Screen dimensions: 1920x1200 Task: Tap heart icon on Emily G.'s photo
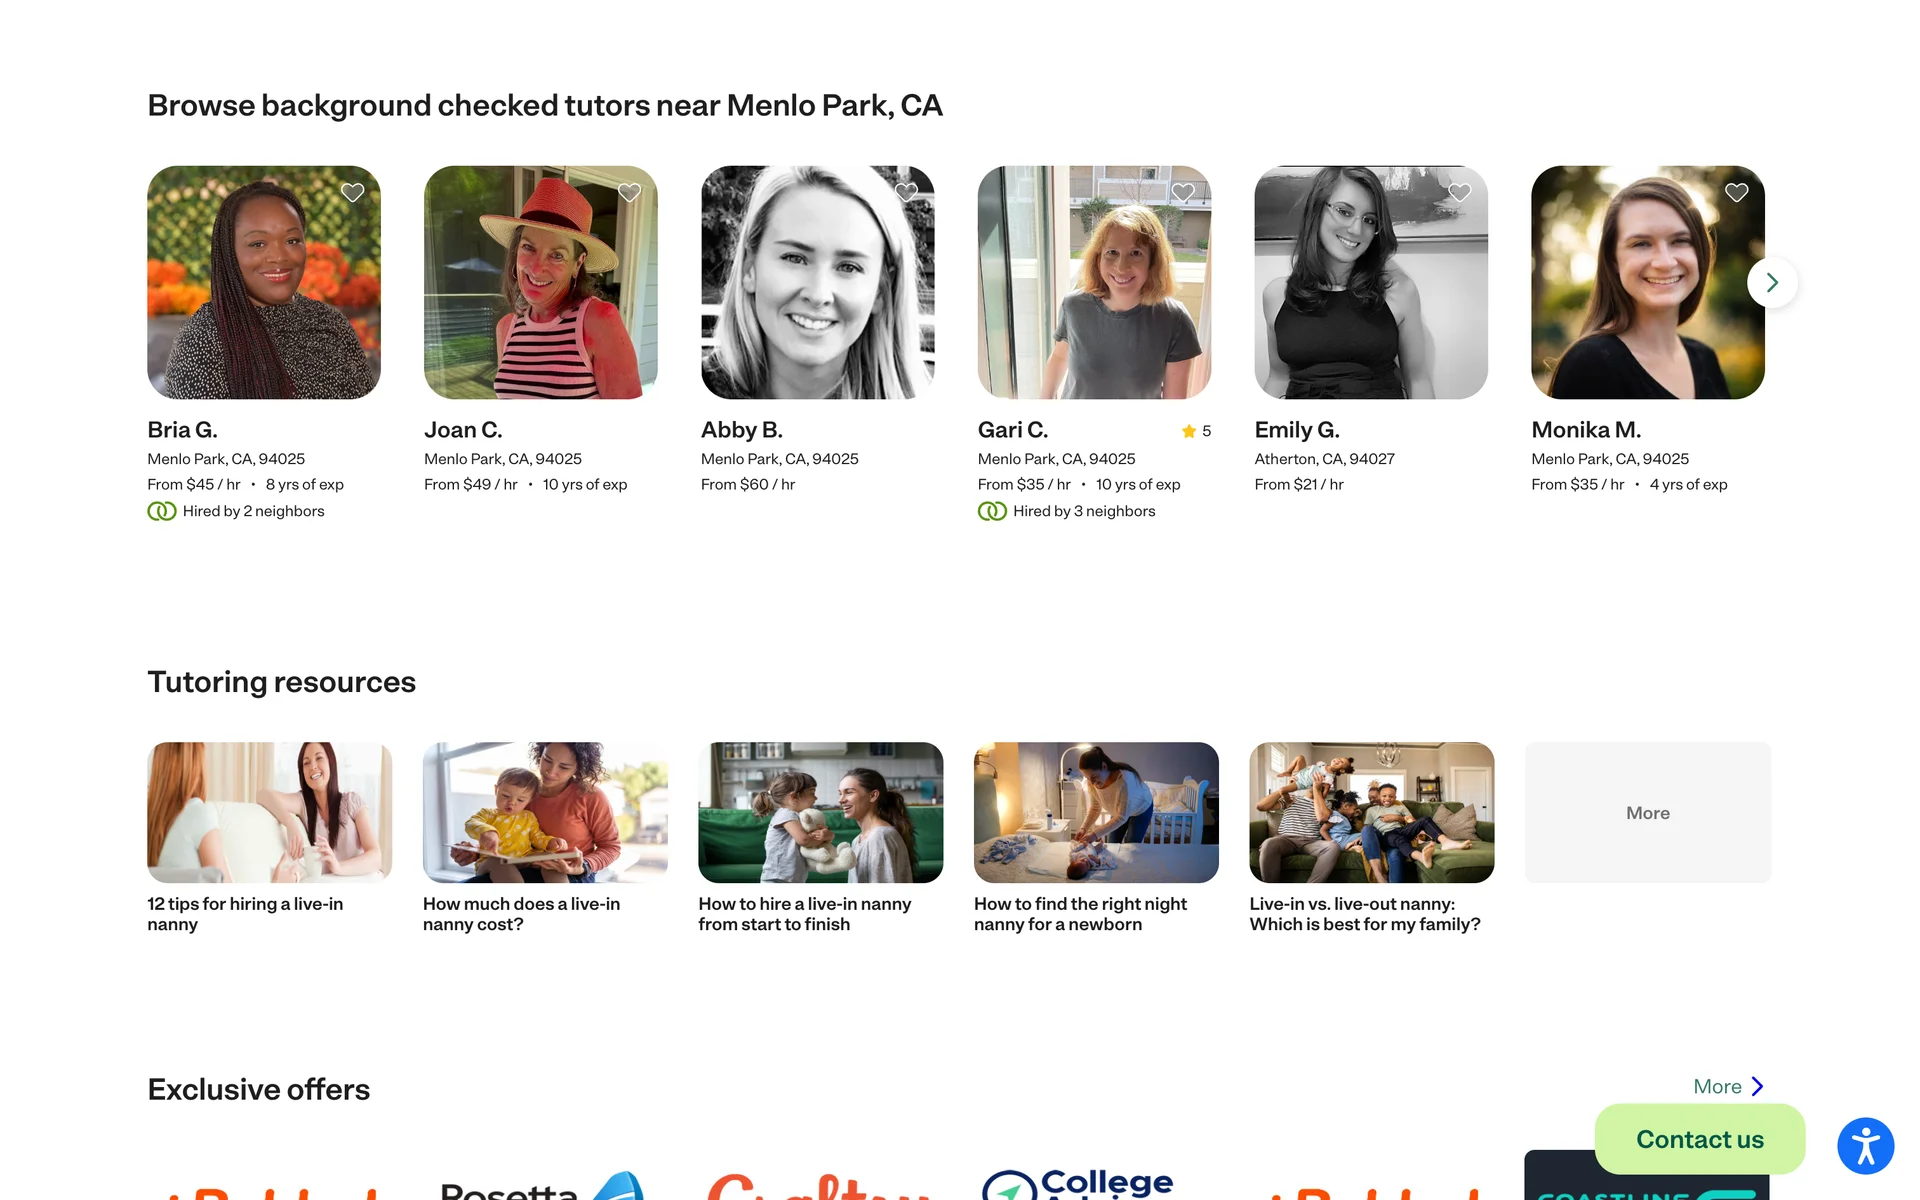(1459, 192)
